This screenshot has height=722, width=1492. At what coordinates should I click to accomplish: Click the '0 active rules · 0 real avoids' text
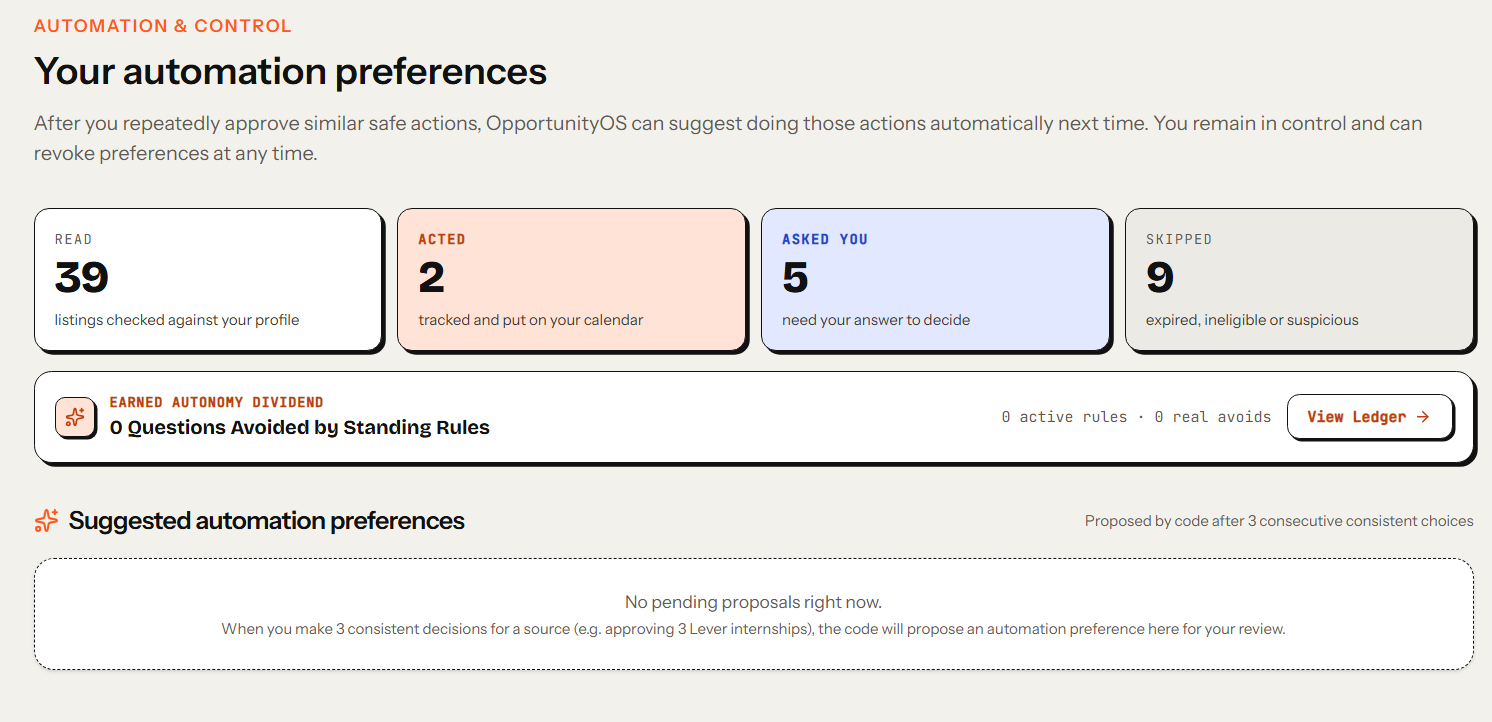pos(1136,417)
